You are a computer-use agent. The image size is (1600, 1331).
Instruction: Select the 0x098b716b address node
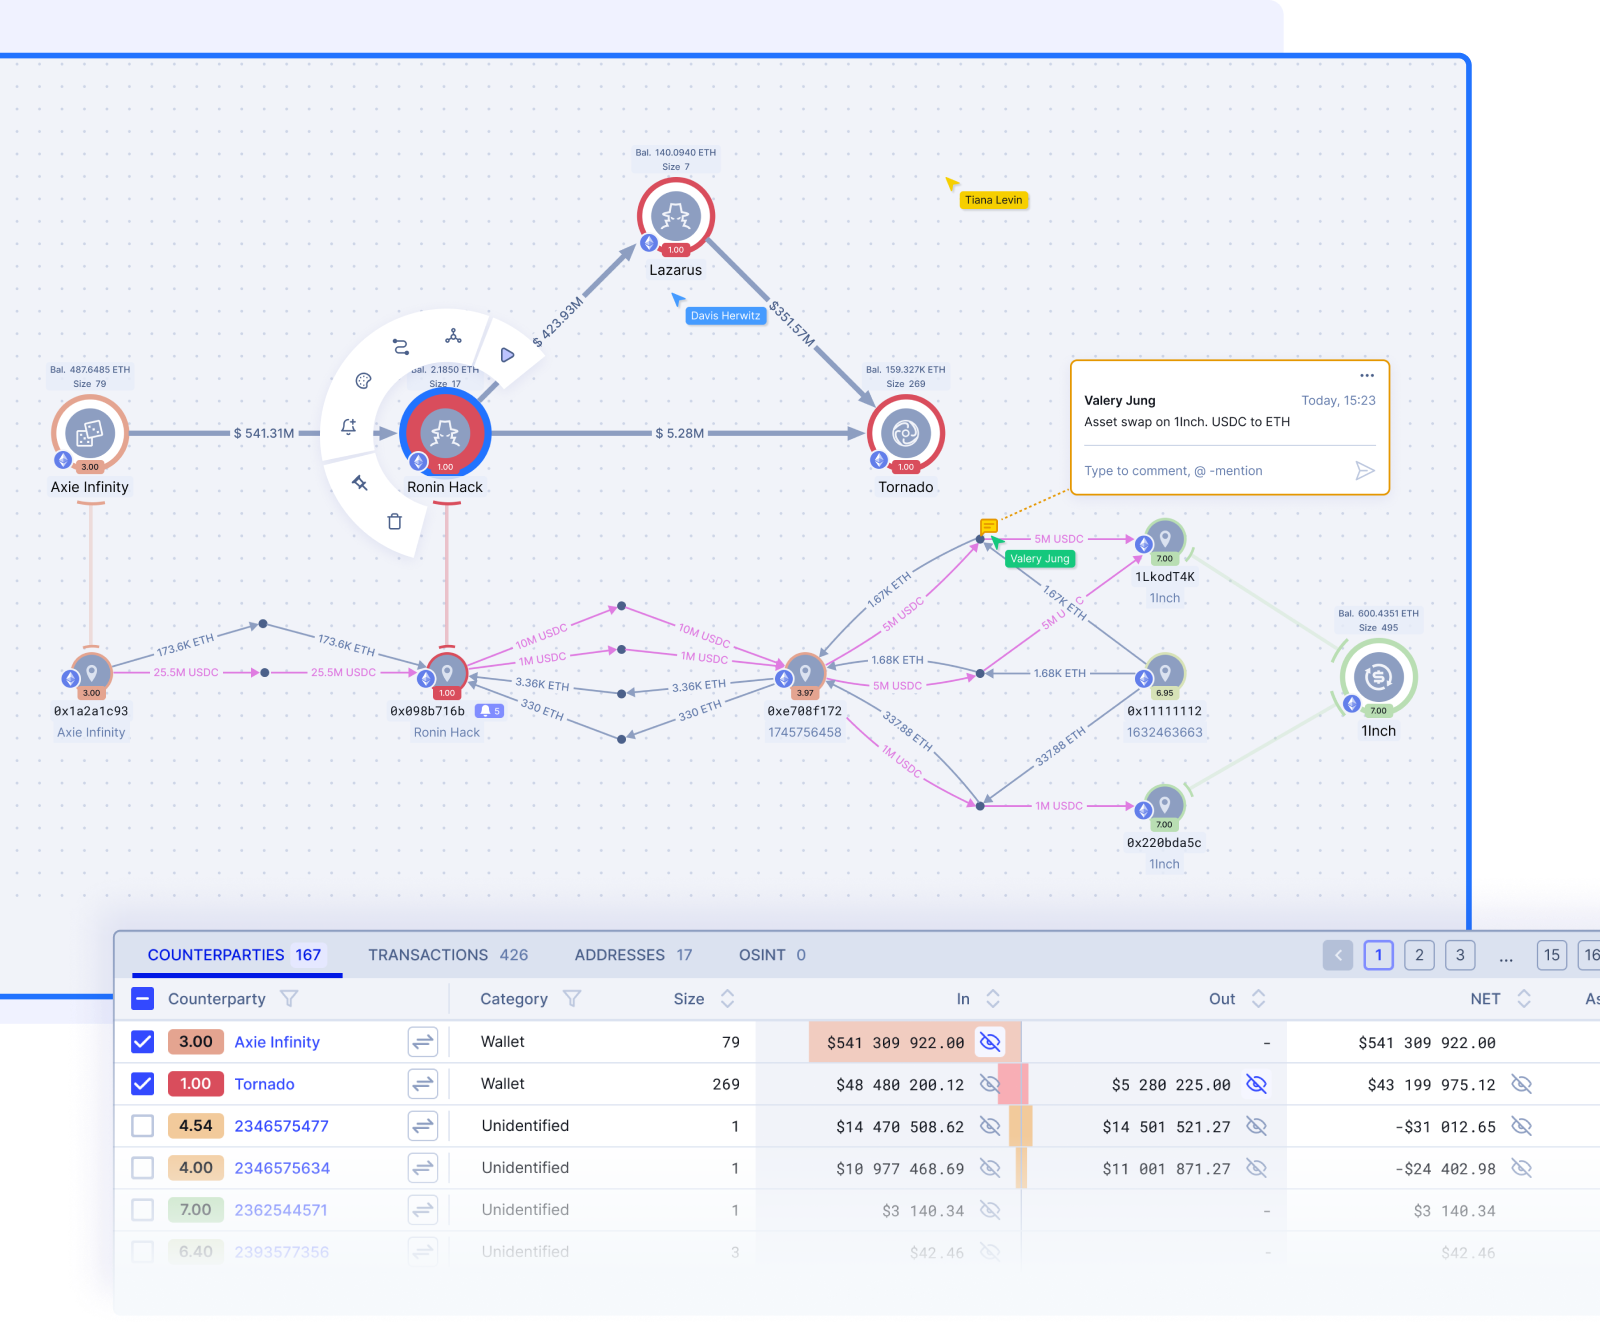[x=447, y=673]
